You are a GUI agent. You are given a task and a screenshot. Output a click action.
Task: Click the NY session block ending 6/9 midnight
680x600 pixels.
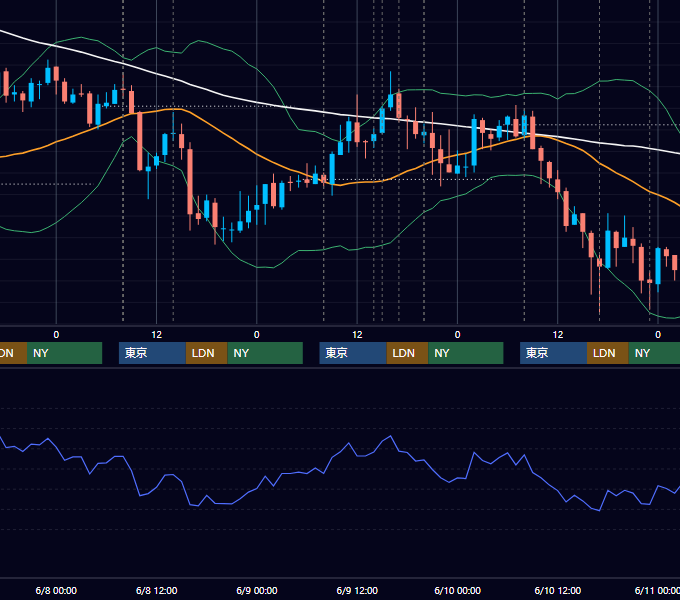pyautogui.click(x=265, y=353)
